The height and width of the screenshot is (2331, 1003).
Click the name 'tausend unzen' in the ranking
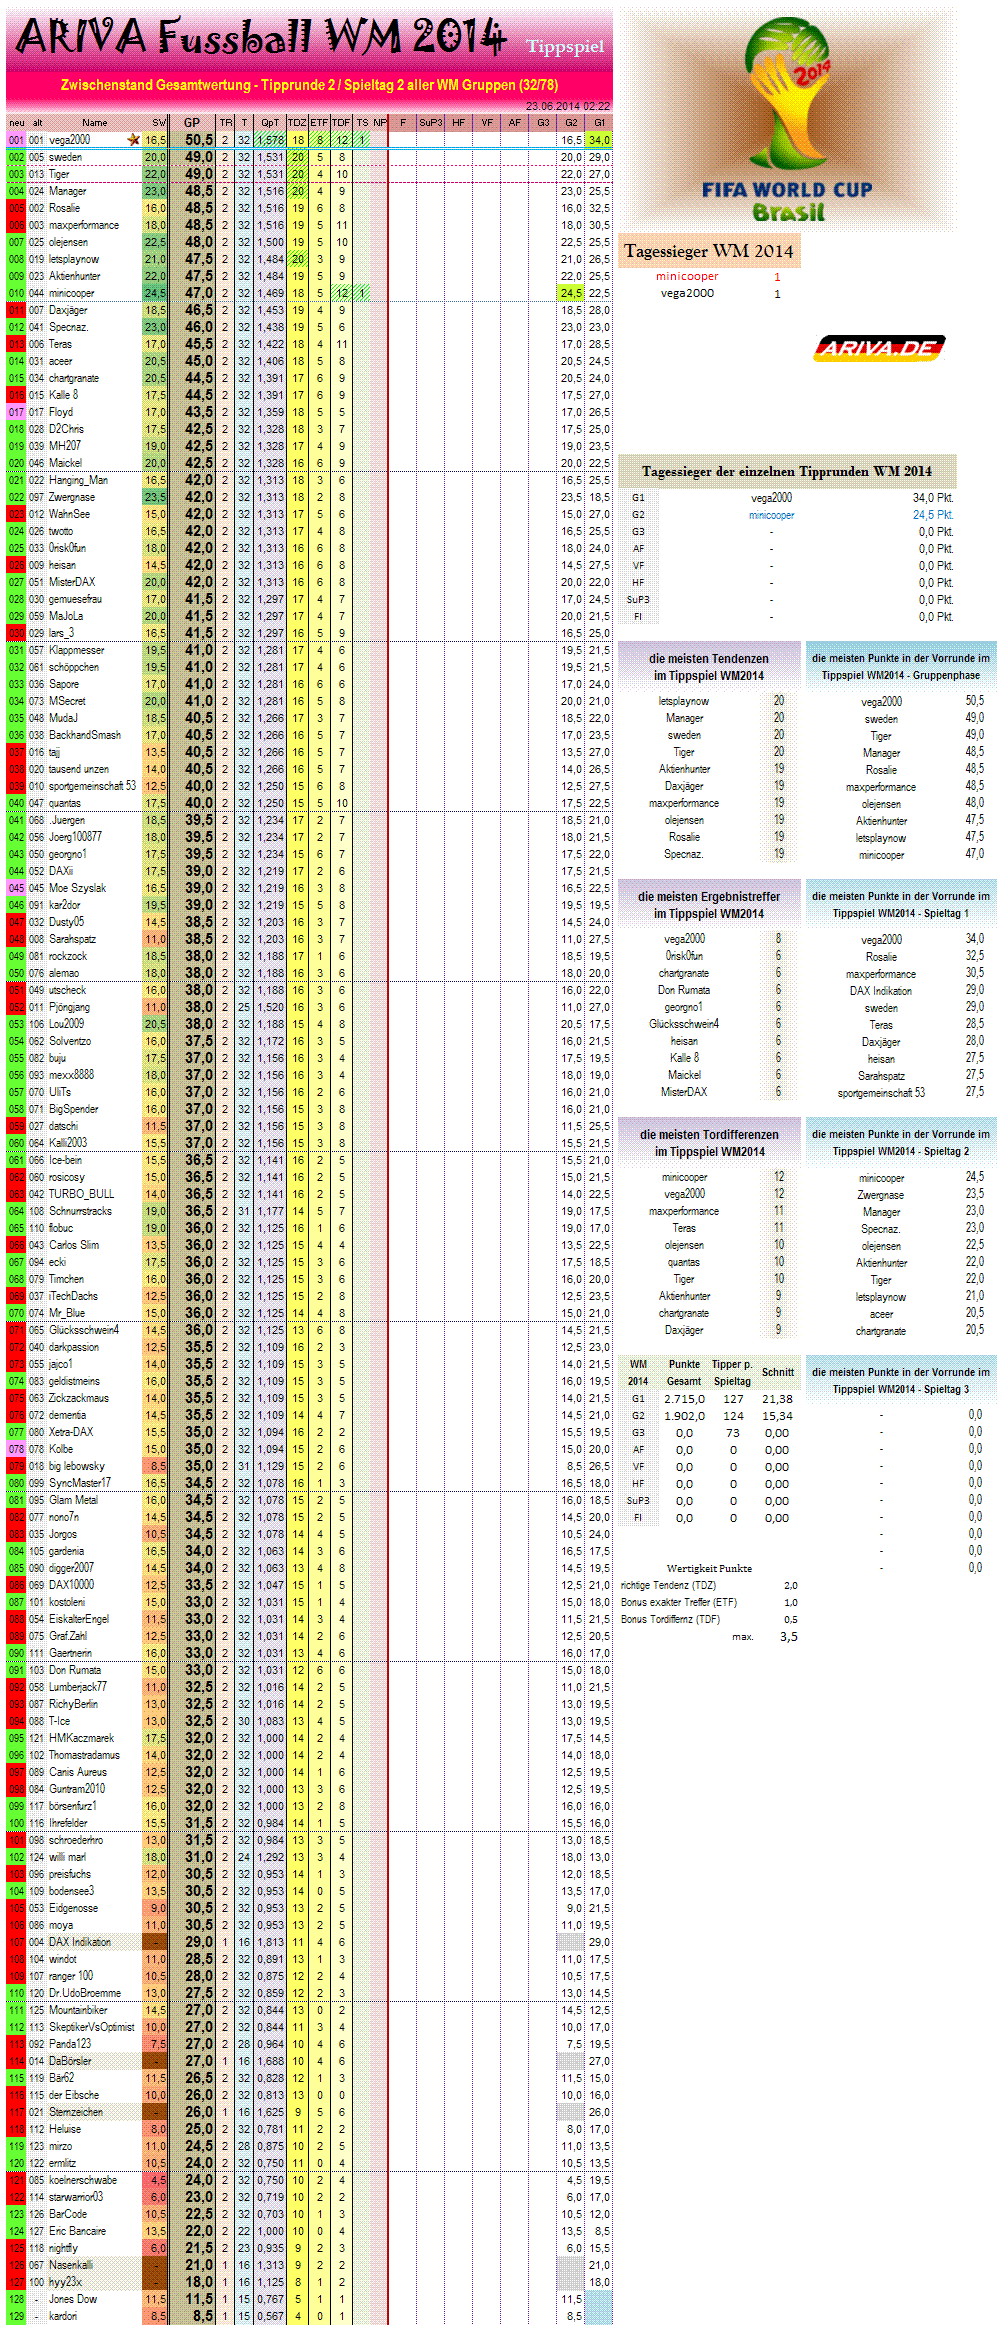(79, 769)
